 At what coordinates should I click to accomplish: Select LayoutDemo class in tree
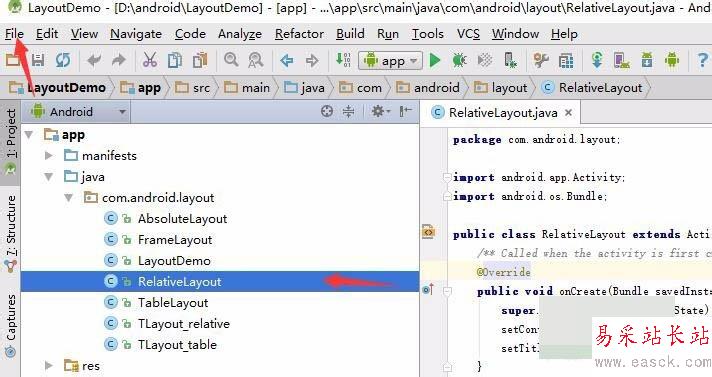pos(174,261)
